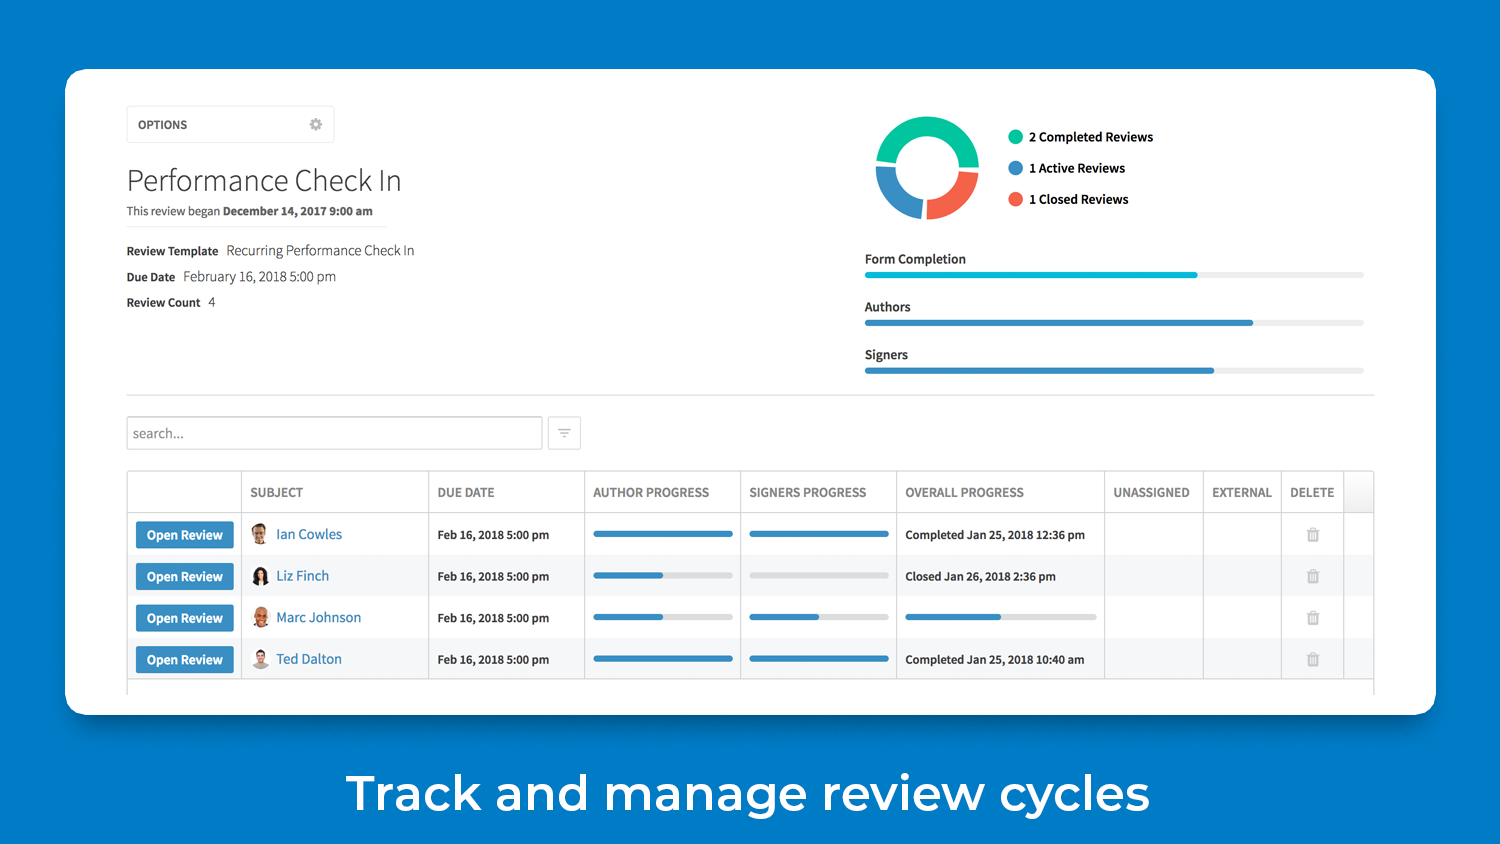Click Ian Cowles' profile avatar
This screenshot has height=844, width=1500.
tap(260, 534)
